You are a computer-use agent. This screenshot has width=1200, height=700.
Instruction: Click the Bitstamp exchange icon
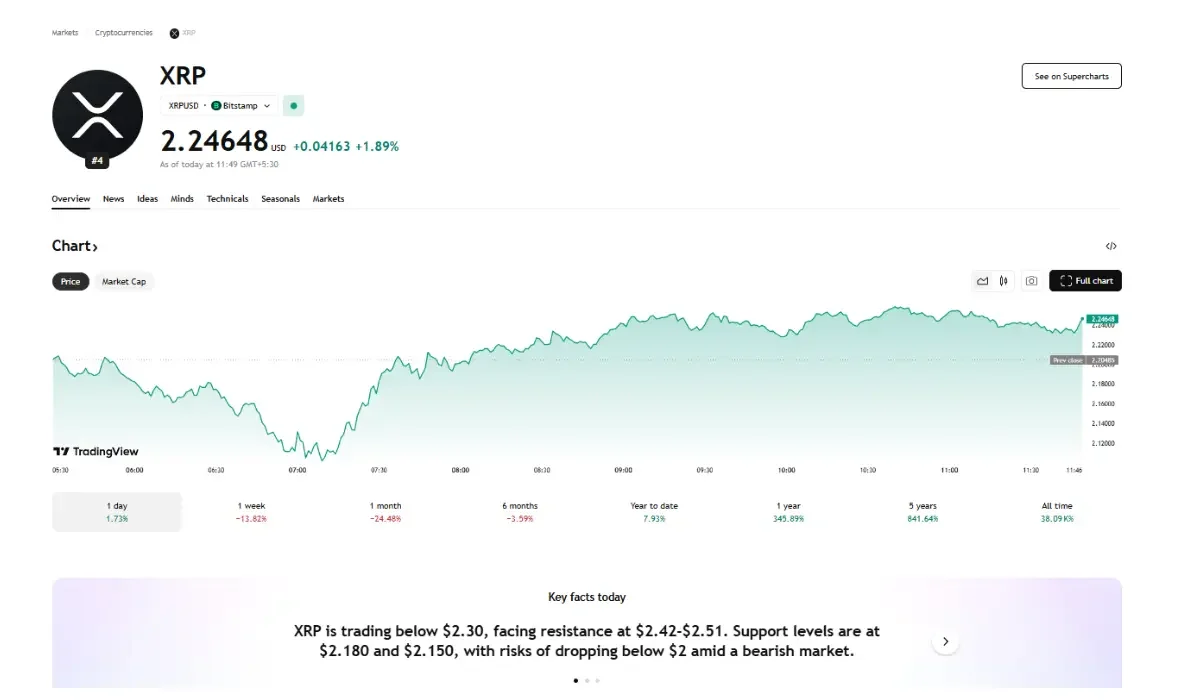click(216, 105)
